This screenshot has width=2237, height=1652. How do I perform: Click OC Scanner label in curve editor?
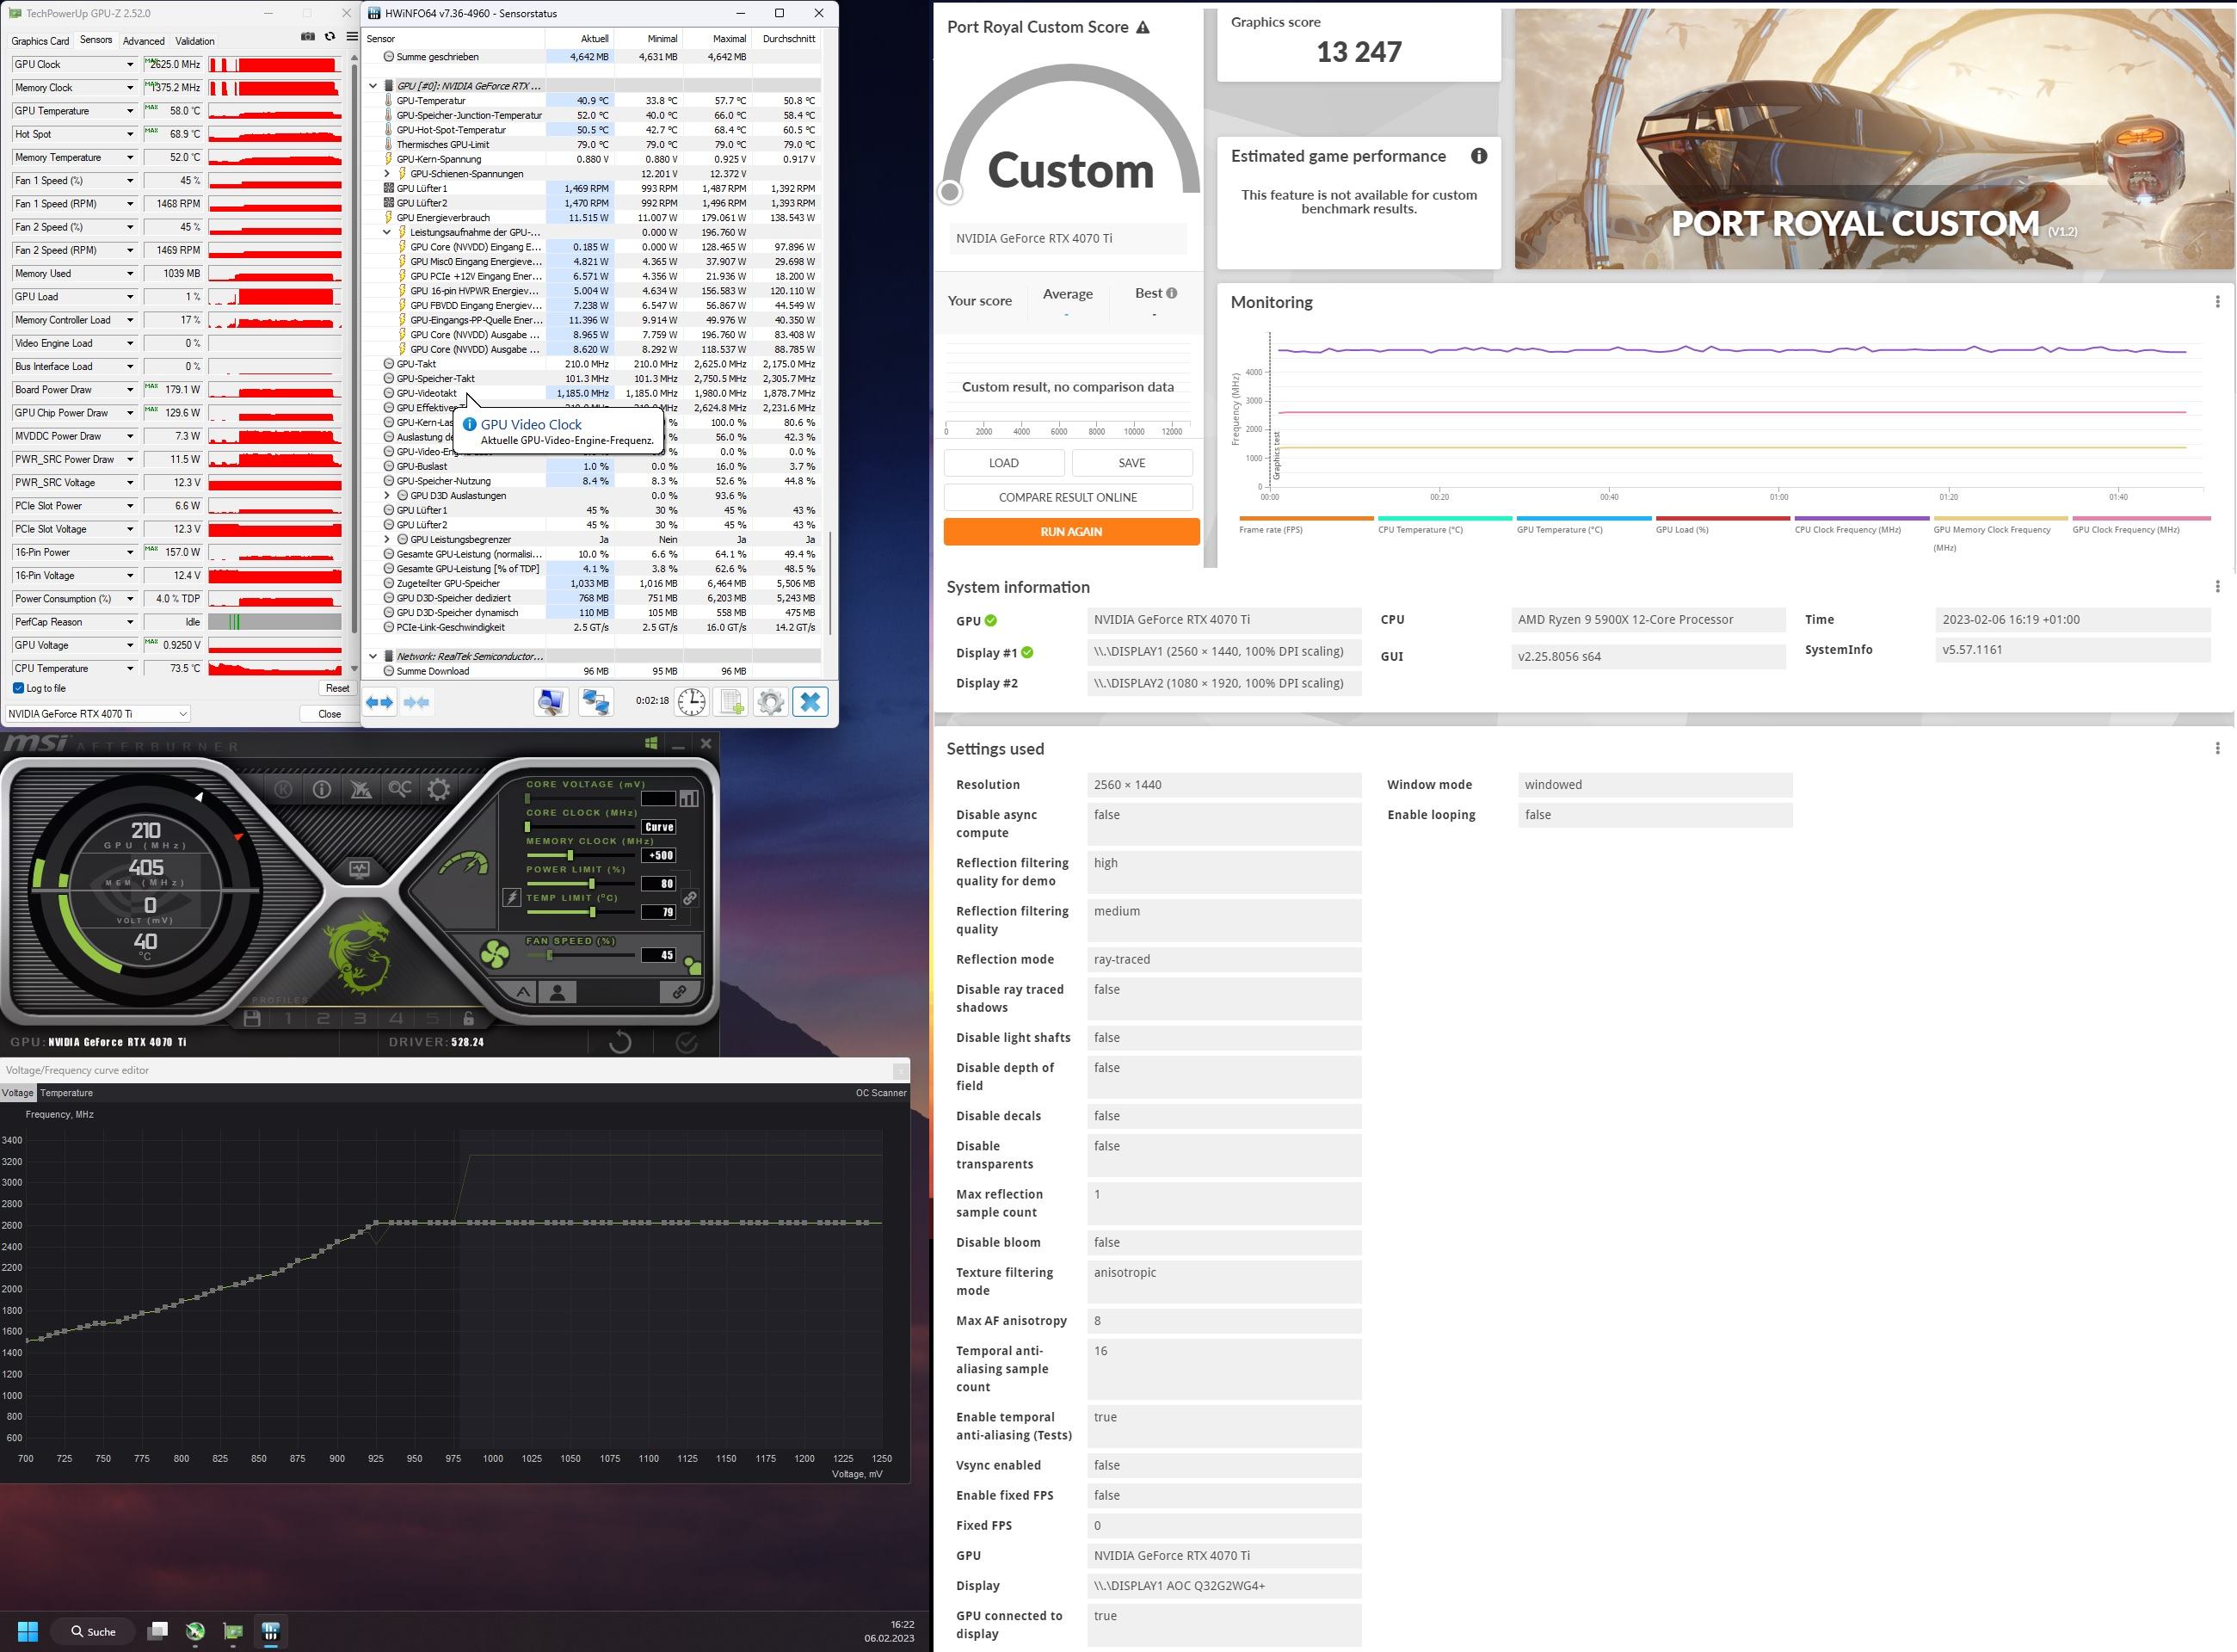(x=881, y=1093)
